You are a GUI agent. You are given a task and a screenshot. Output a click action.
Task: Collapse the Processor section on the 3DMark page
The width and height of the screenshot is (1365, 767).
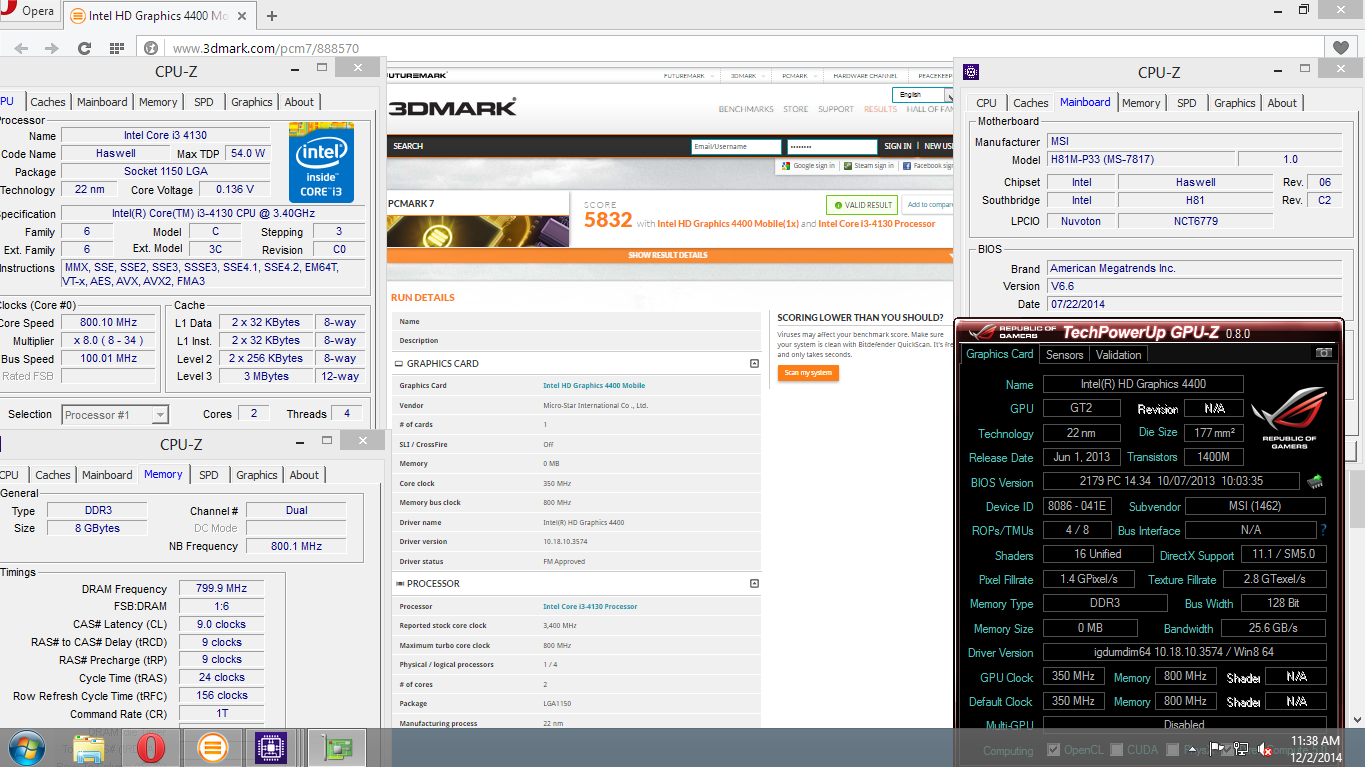(x=754, y=584)
